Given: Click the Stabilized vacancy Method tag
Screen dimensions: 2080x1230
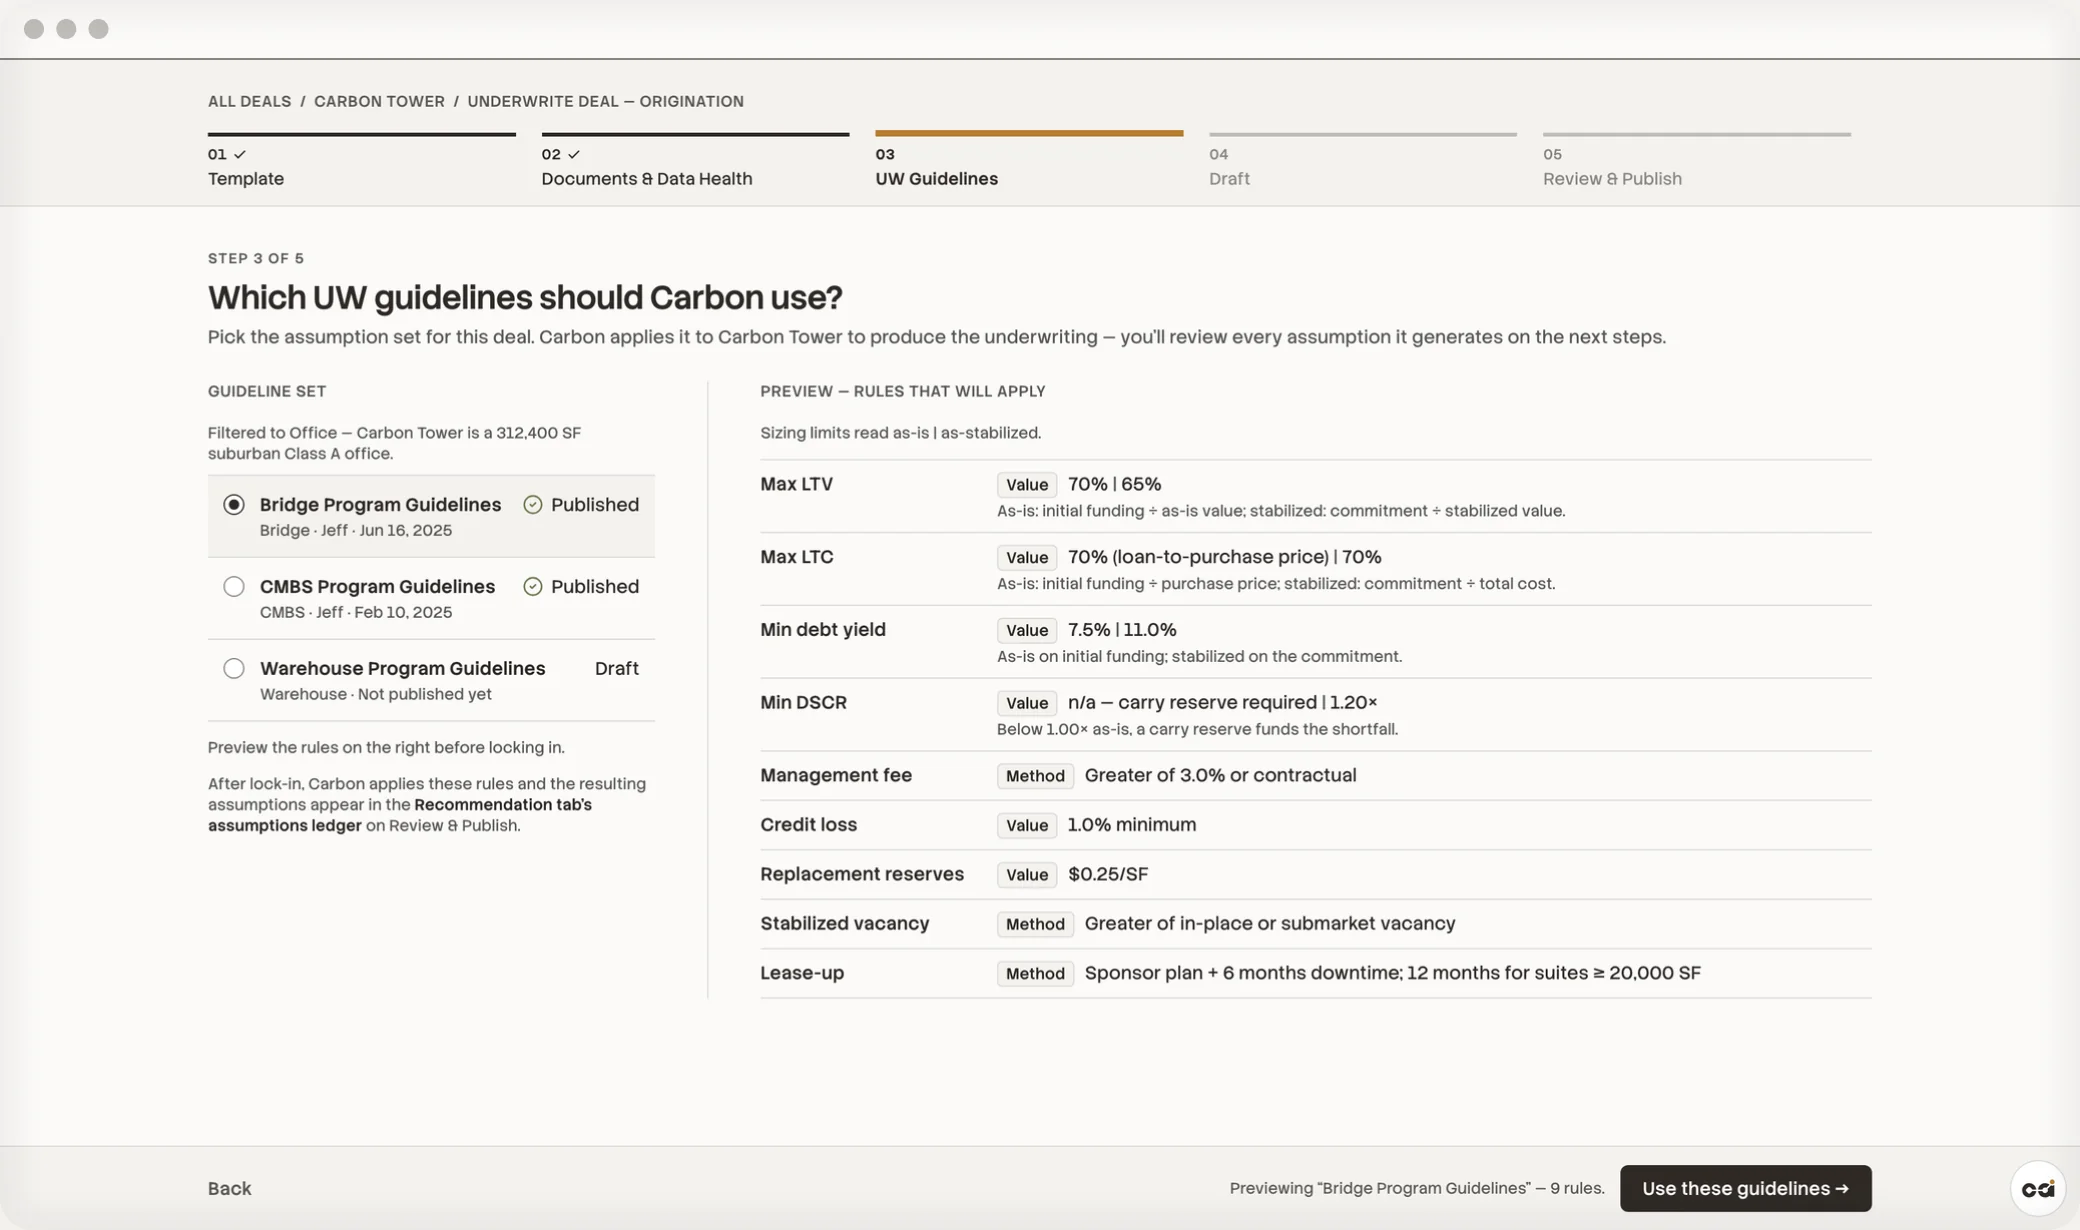Looking at the screenshot, I should click(x=1035, y=924).
